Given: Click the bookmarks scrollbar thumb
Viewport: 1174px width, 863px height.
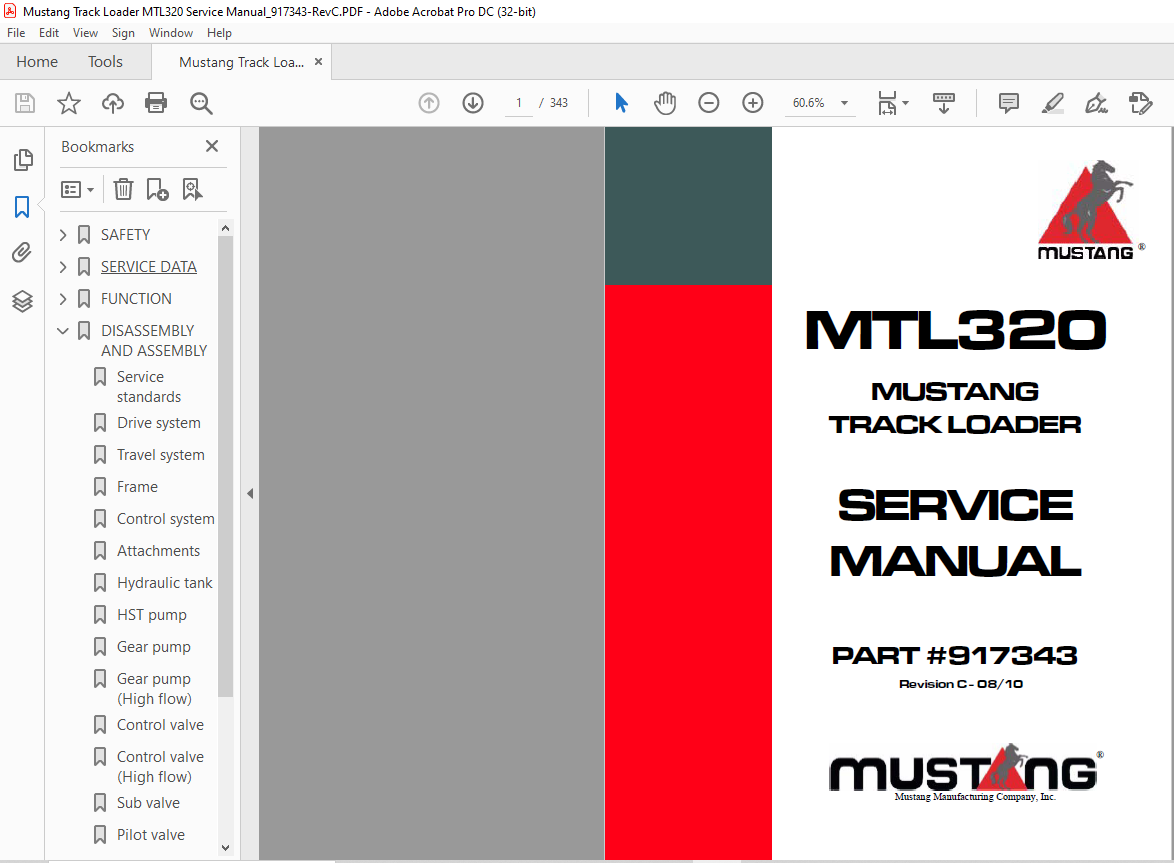Looking at the screenshot, I should pyautogui.click(x=225, y=466).
